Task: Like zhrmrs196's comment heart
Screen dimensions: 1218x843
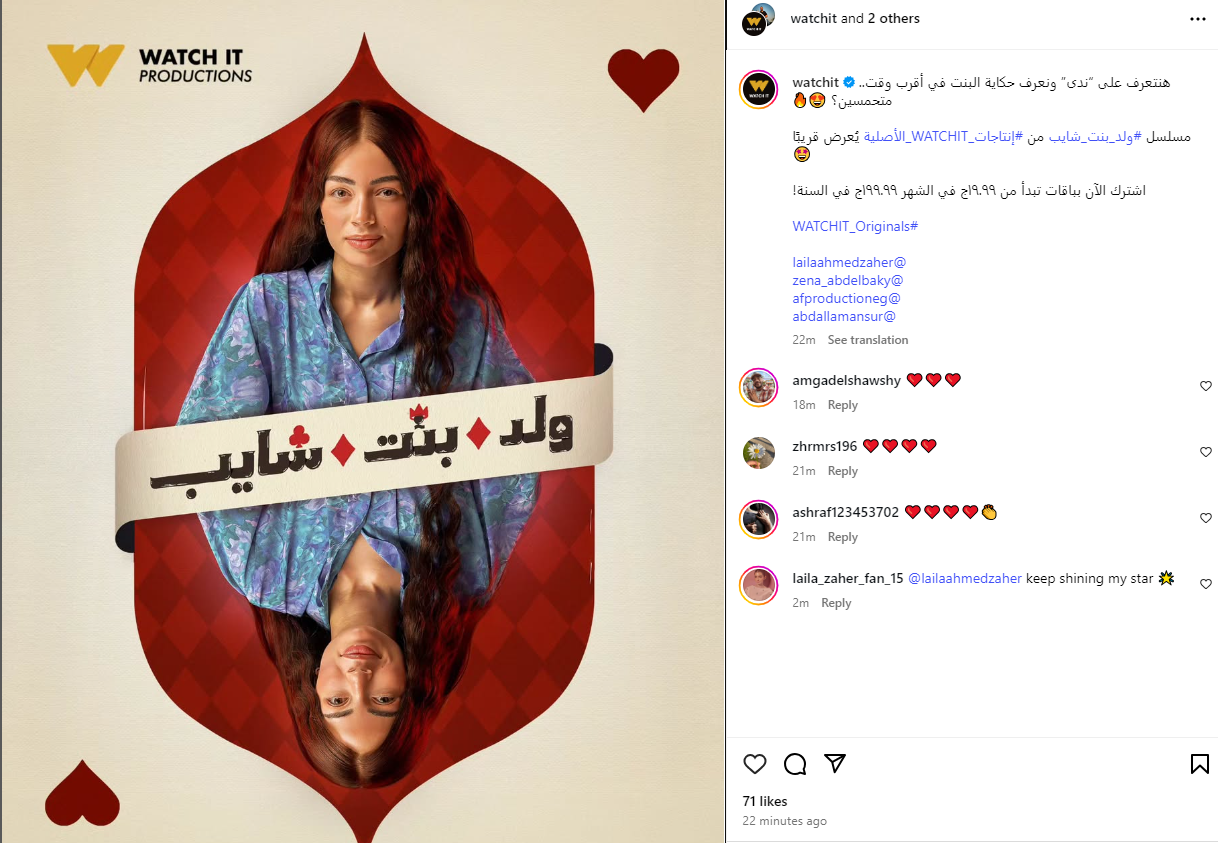Action: [x=1205, y=452]
